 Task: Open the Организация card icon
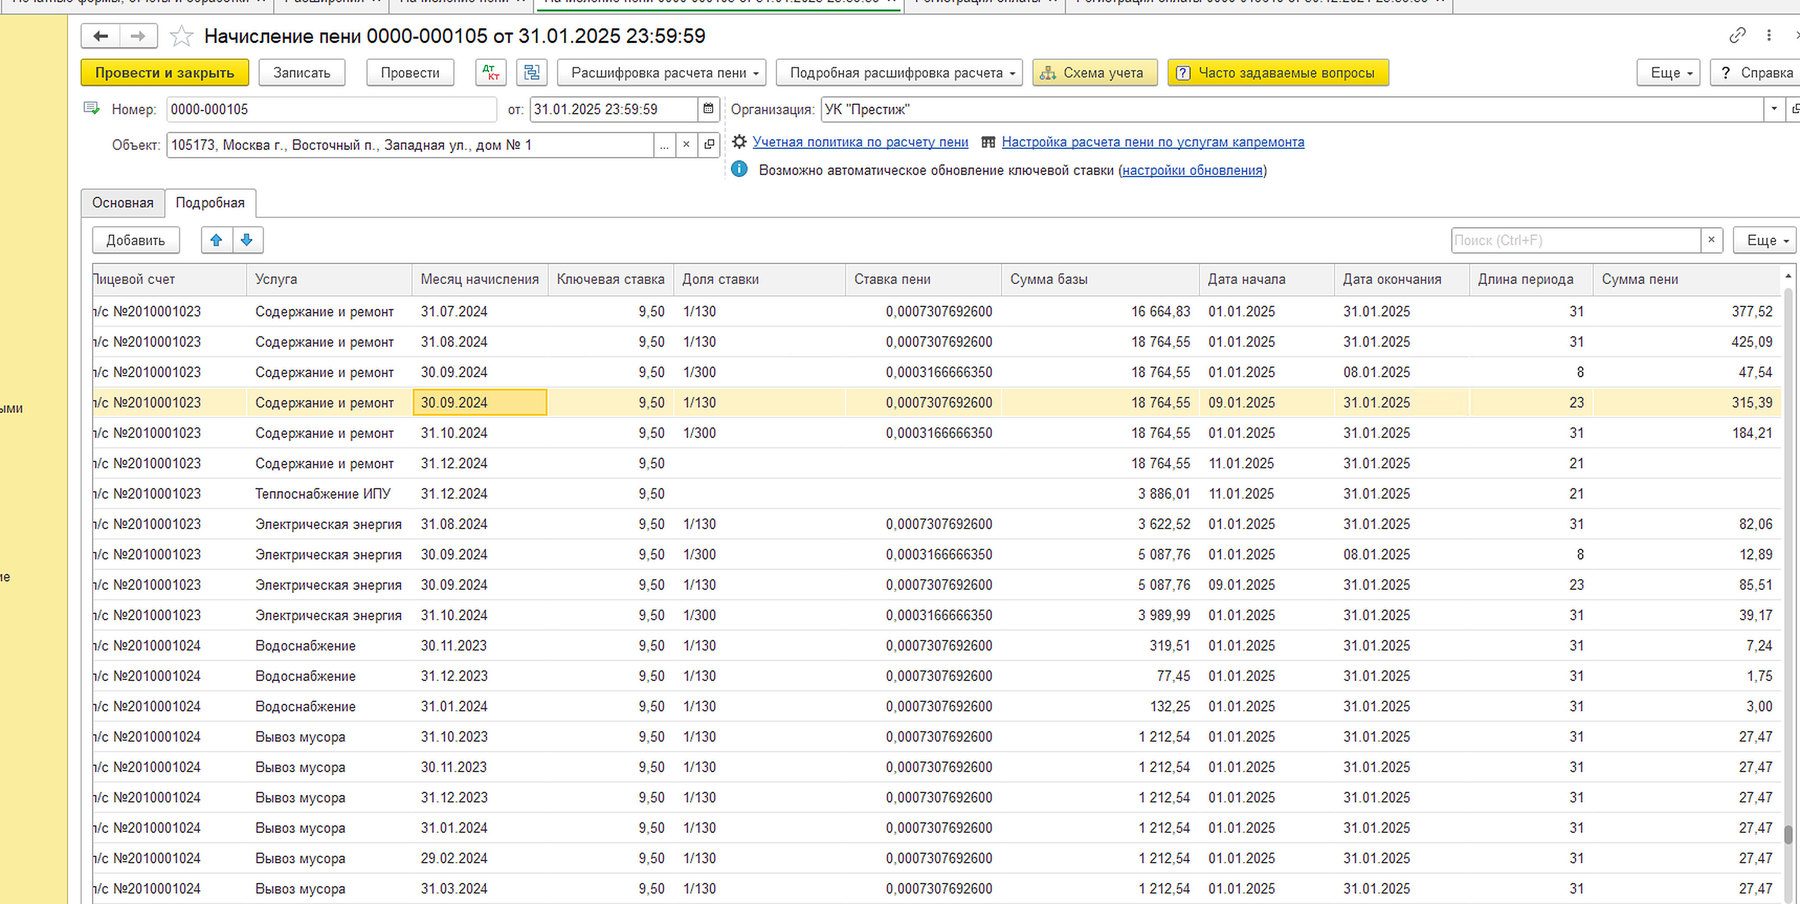click(1794, 109)
